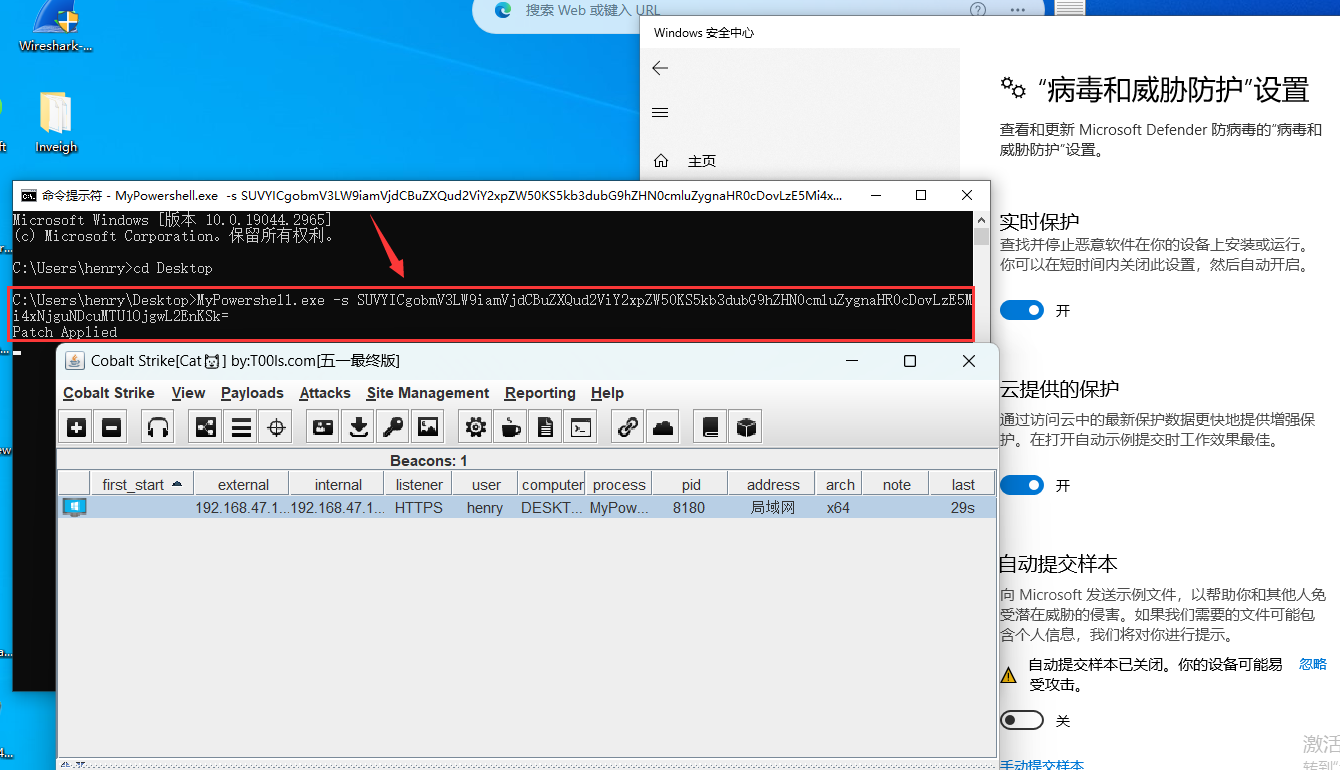Minimize the command prompt window
The height and width of the screenshot is (770, 1340).
click(x=875, y=195)
